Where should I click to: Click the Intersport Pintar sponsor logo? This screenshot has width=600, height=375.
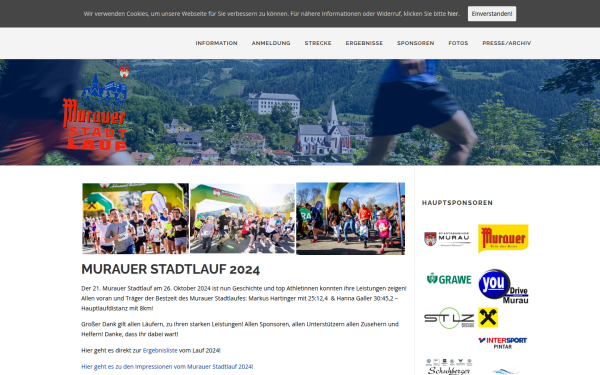point(503,343)
